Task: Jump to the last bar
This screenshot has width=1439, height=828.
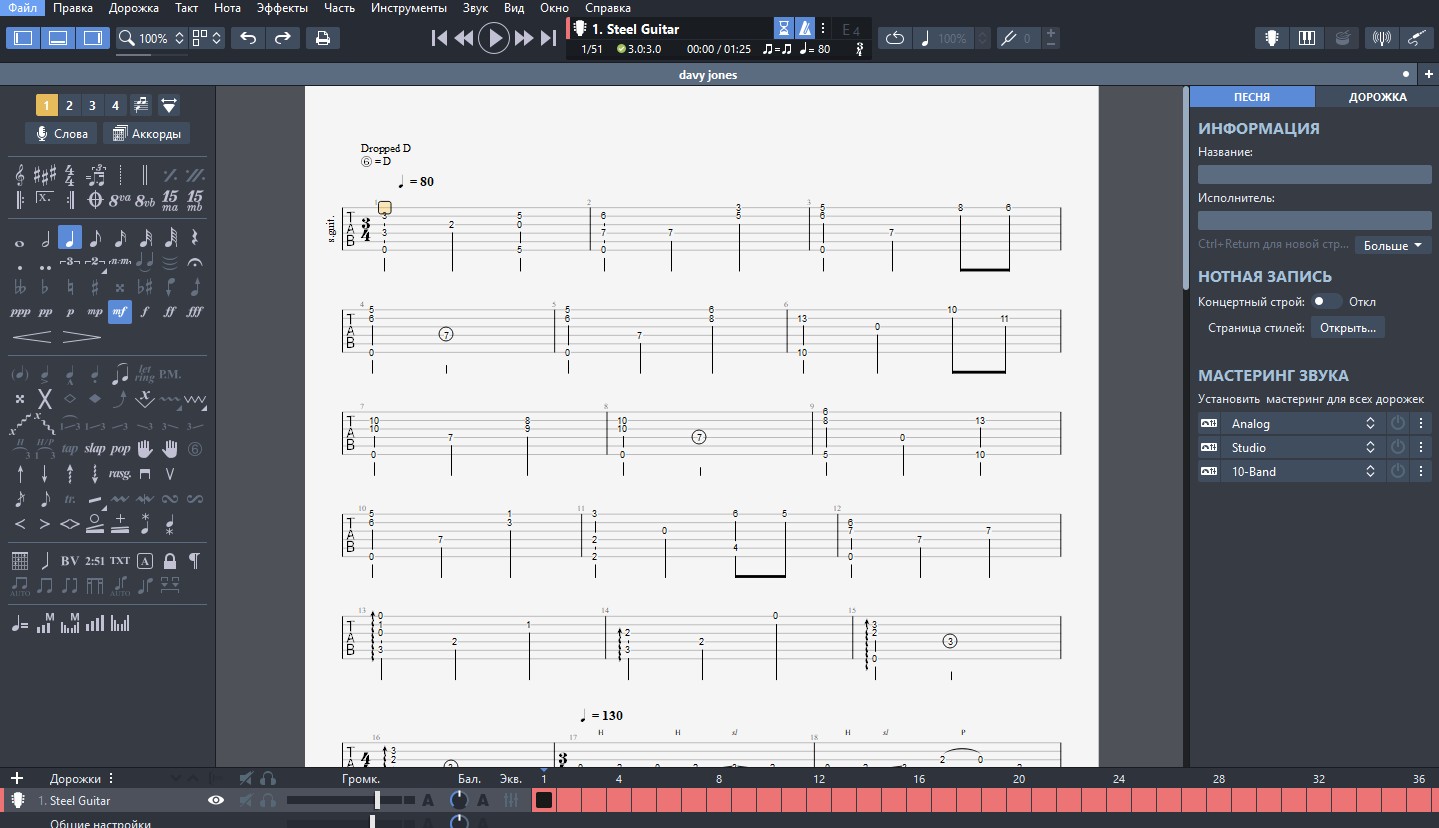Action: pyautogui.click(x=548, y=38)
